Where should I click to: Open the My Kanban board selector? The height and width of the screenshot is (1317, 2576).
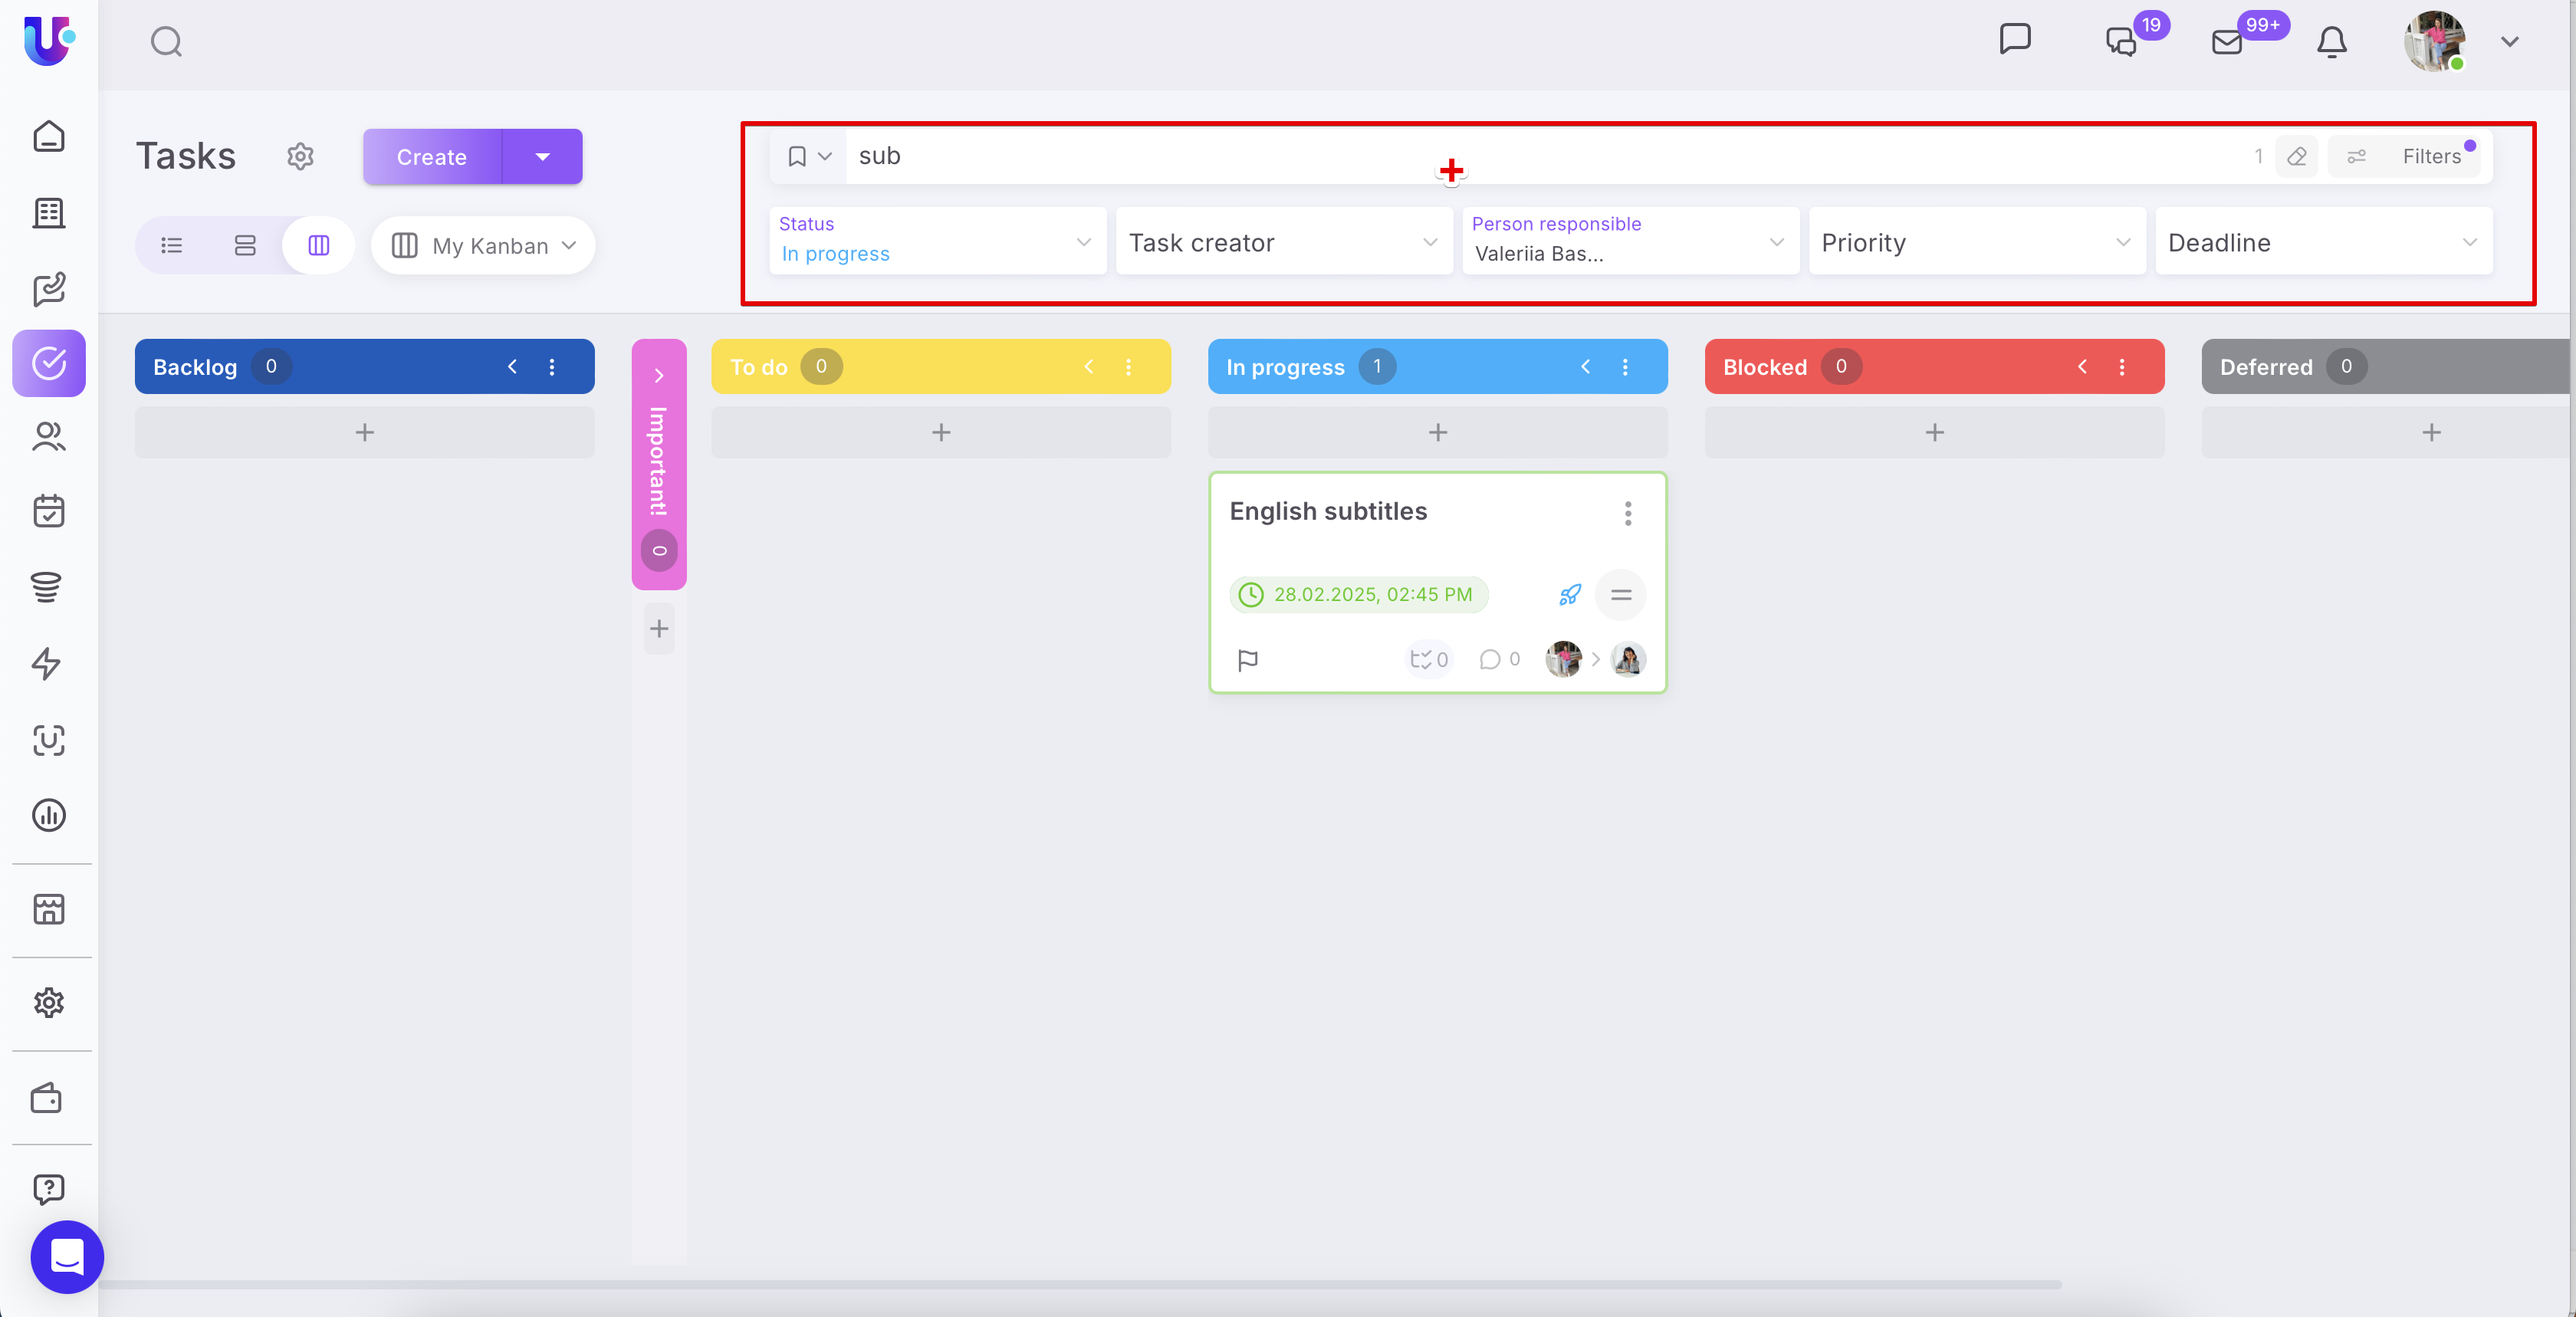click(x=484, y=246)
